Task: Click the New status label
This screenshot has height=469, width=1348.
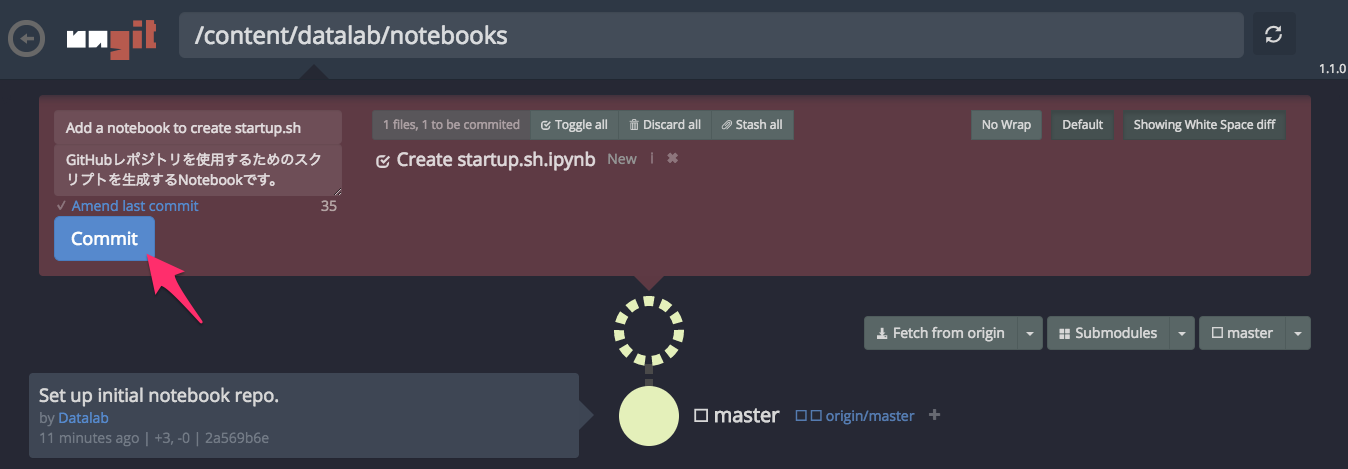Action: [x=622, y=159]
